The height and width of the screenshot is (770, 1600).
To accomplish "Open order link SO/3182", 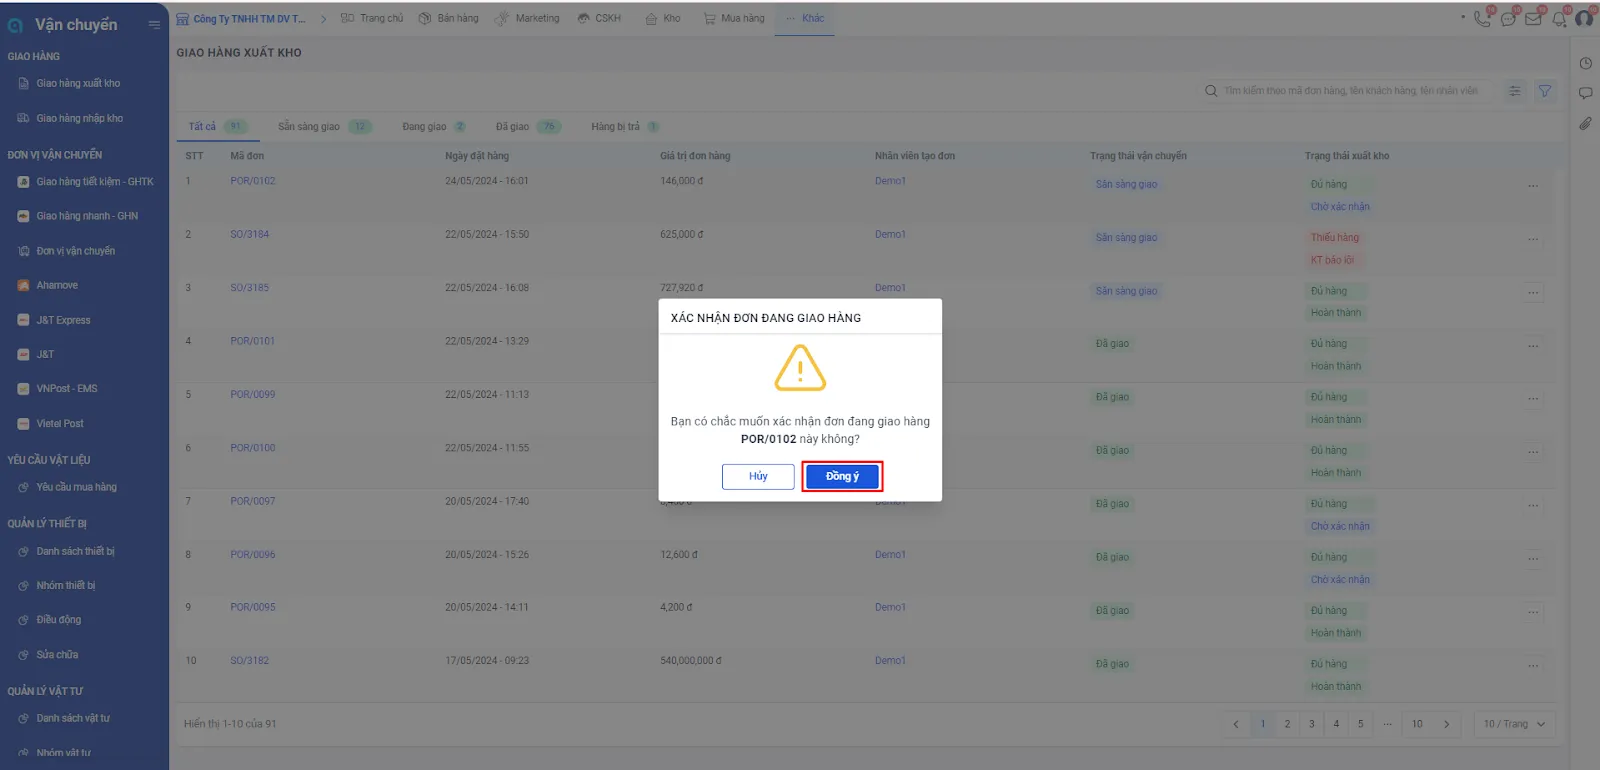I will tap(250, 661).
